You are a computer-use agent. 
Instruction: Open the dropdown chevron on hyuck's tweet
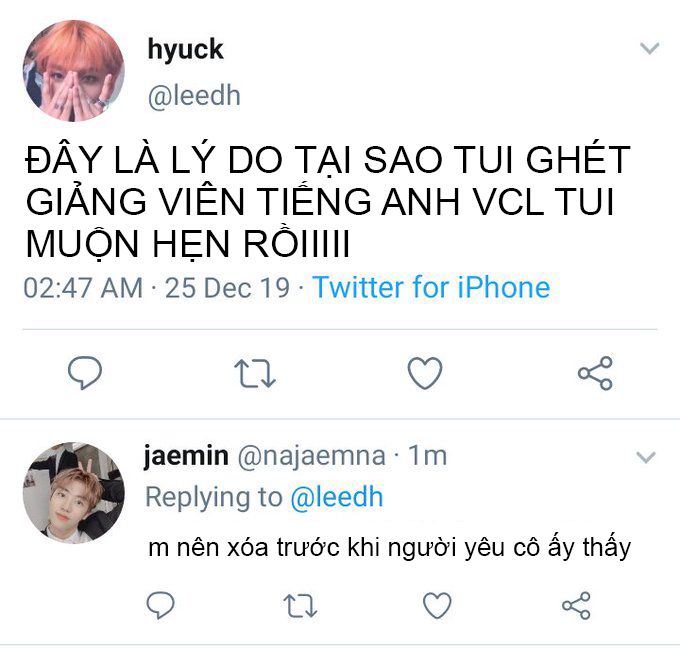pos(649,48)
